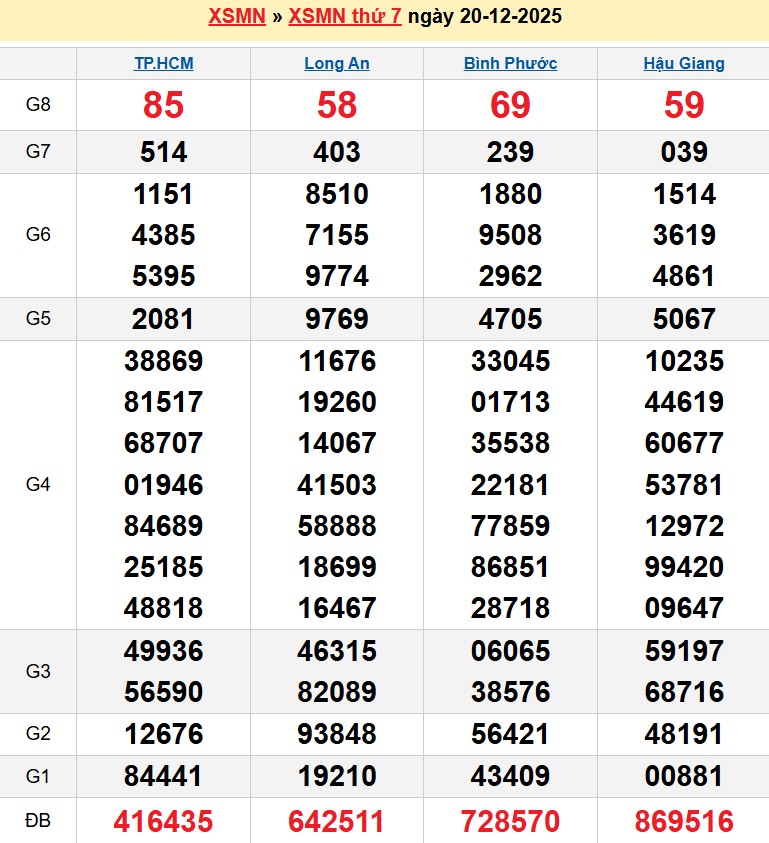This screenshot has height=843, width=769.
Task: Select the ĐB row label
Action: [x=38, y=821]
